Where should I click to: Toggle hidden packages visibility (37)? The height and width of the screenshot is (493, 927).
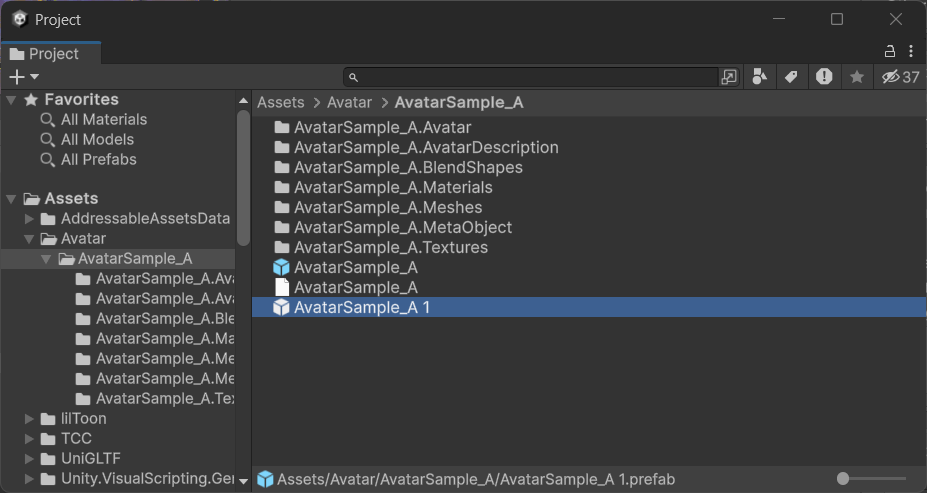tap(900, 77)
